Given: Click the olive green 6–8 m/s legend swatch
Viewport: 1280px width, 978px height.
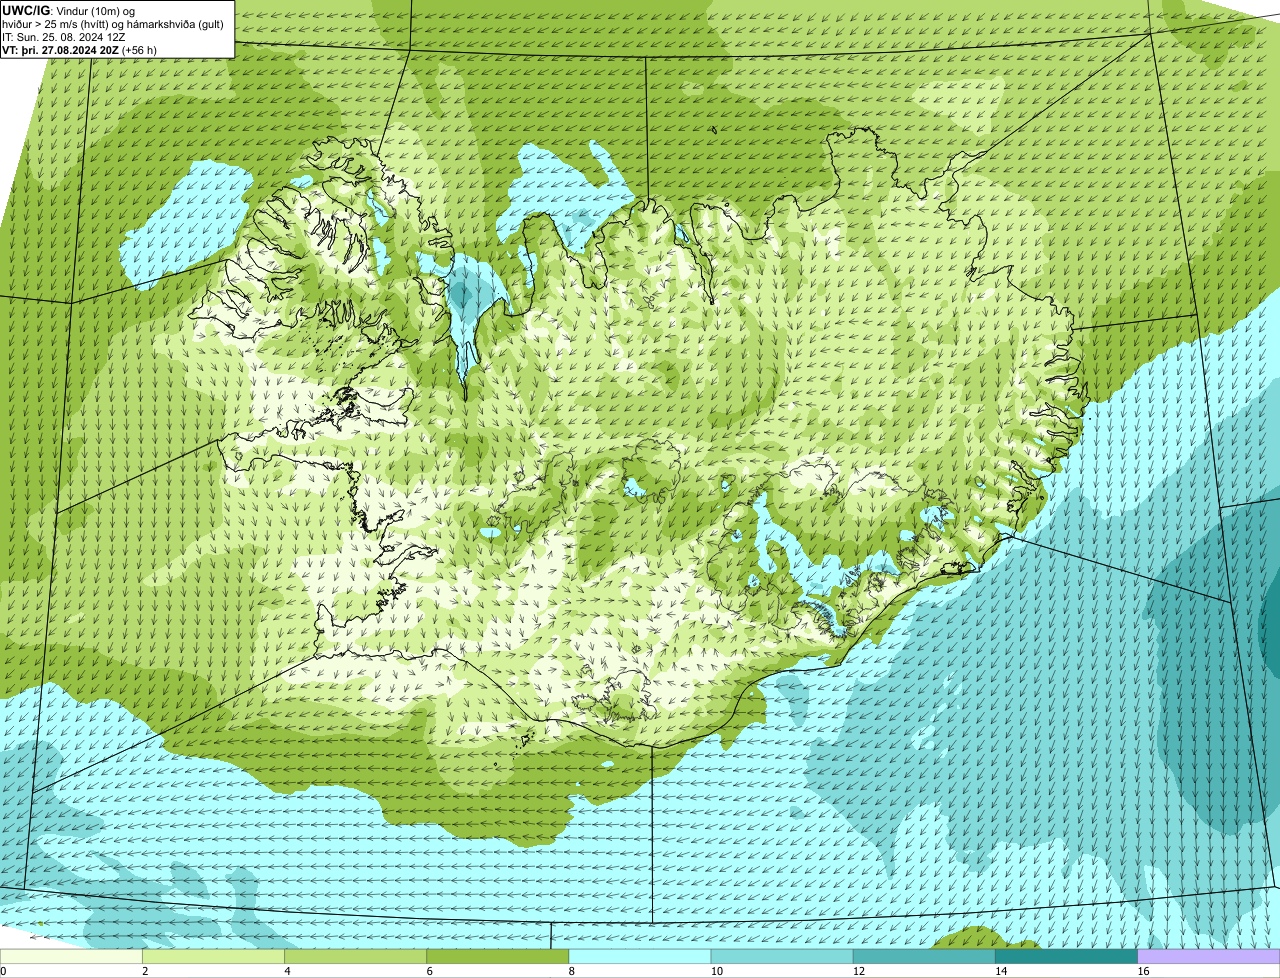Looking at the screenshot, I should point(498,957).
